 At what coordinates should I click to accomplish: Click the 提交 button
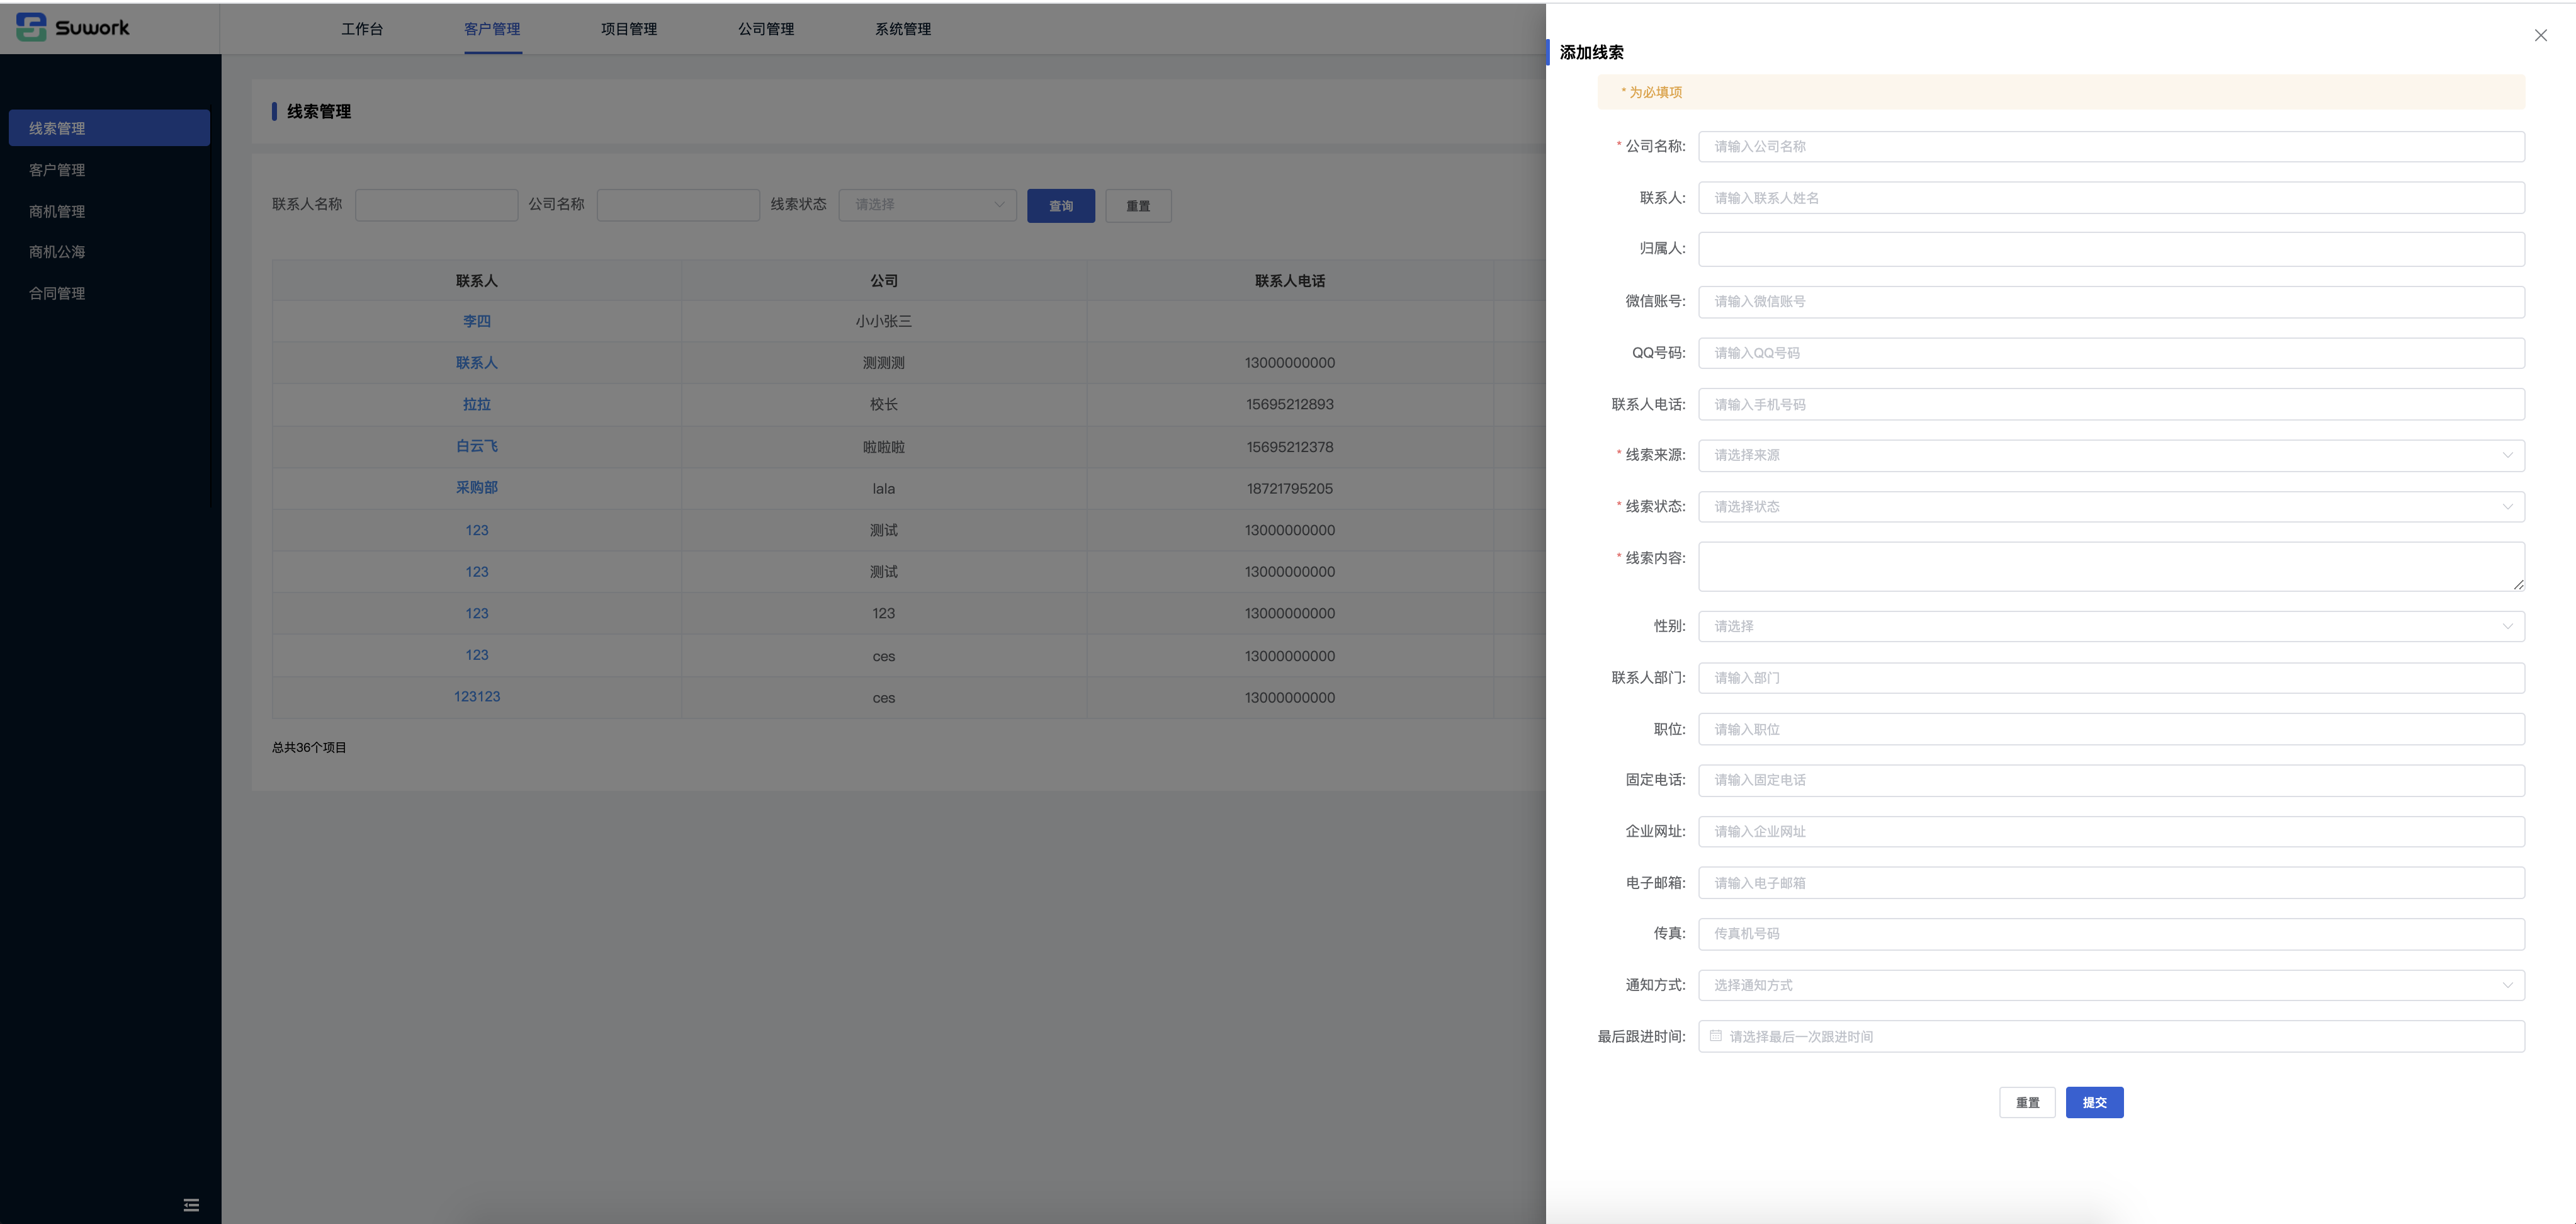point(2094,1102)
